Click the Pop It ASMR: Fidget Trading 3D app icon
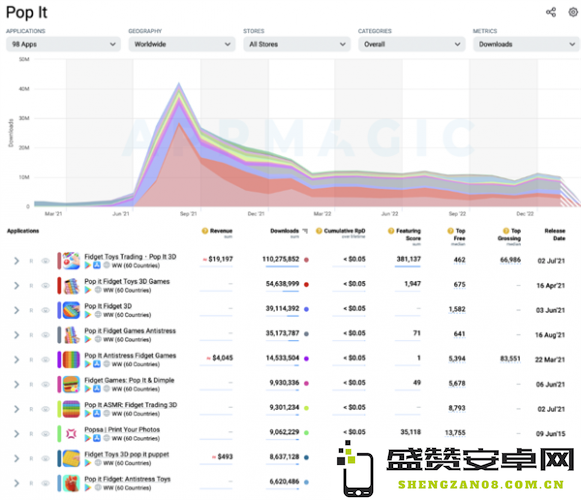581x500 pixels. pyautogui.click(x=71, y=409)
